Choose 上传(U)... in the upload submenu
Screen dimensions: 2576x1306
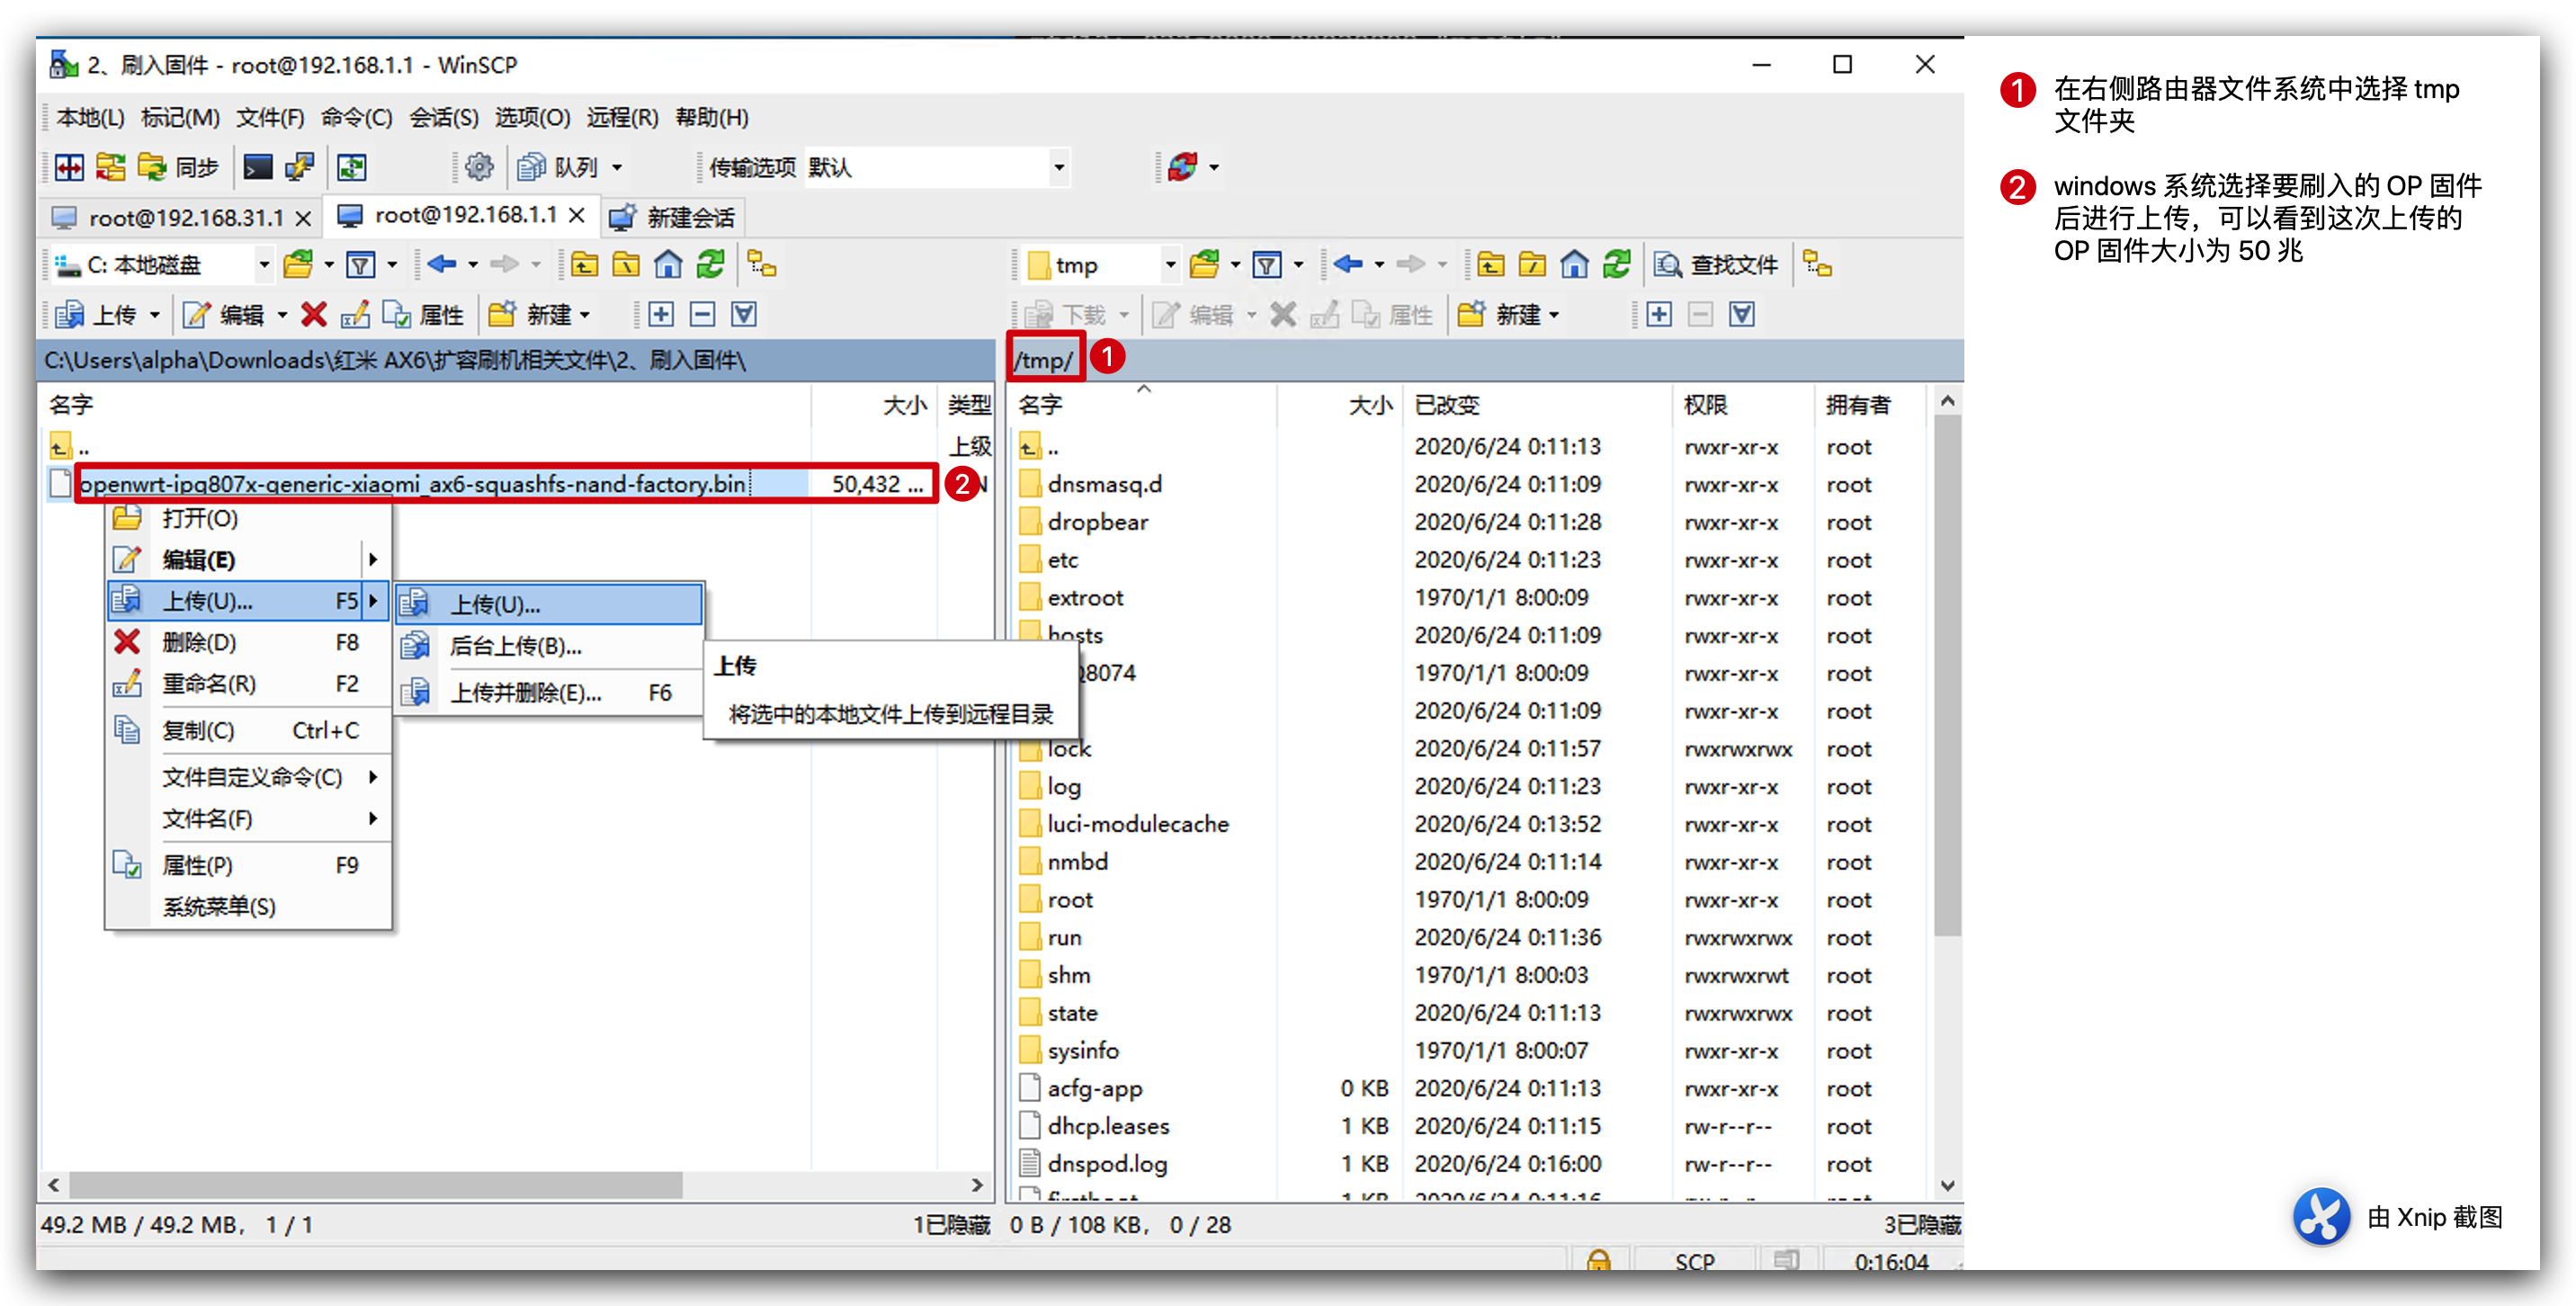click(548, 604)
